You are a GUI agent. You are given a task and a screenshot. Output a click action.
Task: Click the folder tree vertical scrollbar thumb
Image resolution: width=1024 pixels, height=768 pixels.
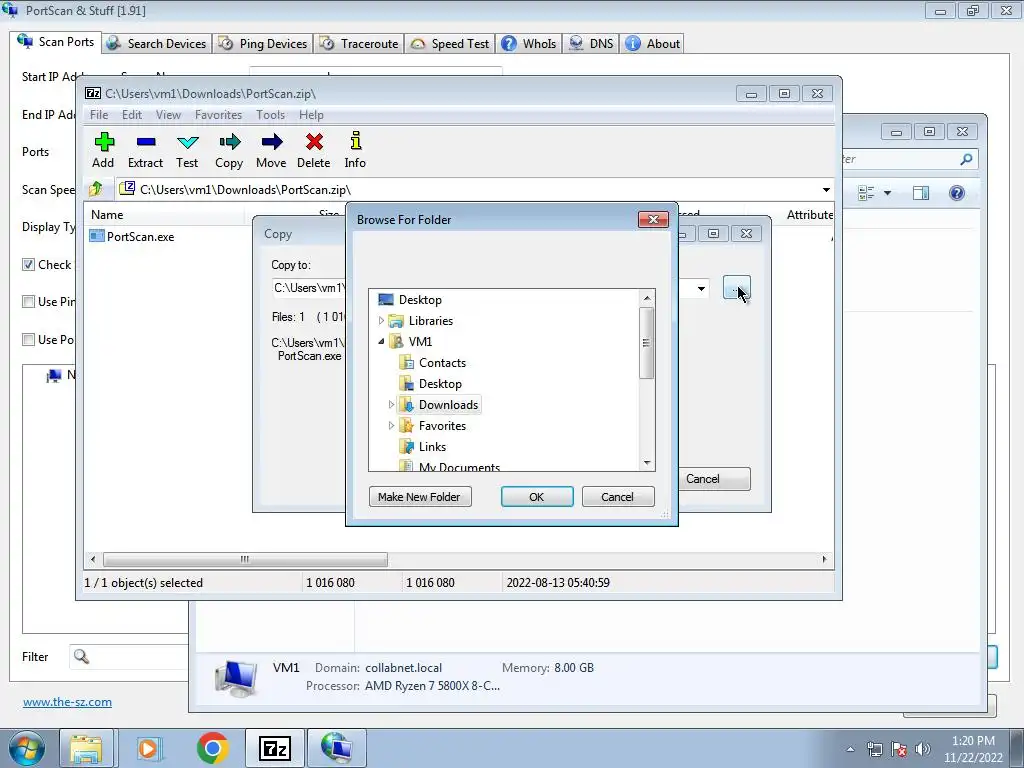[646, 343]
